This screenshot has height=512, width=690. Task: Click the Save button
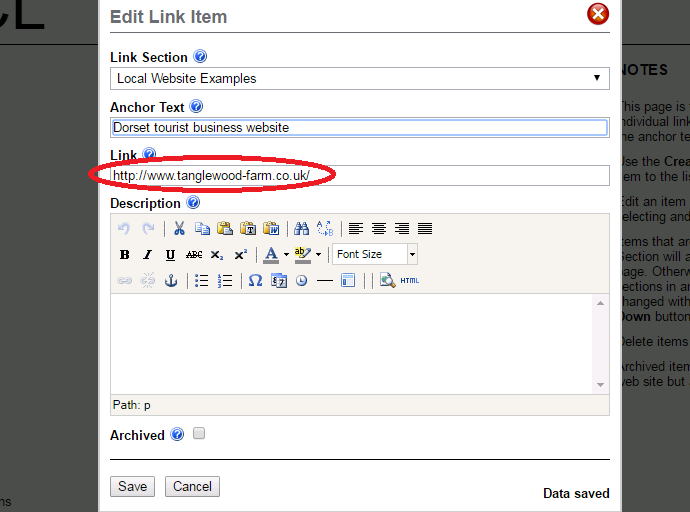tap(132, 486)
